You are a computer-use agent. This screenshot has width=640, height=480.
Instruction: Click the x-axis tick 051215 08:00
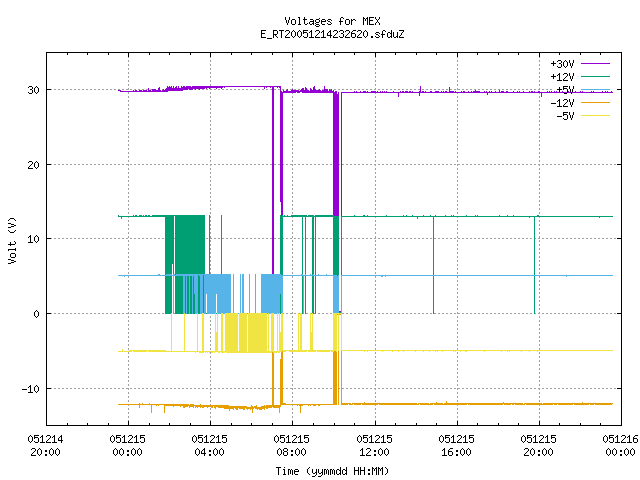291,446
